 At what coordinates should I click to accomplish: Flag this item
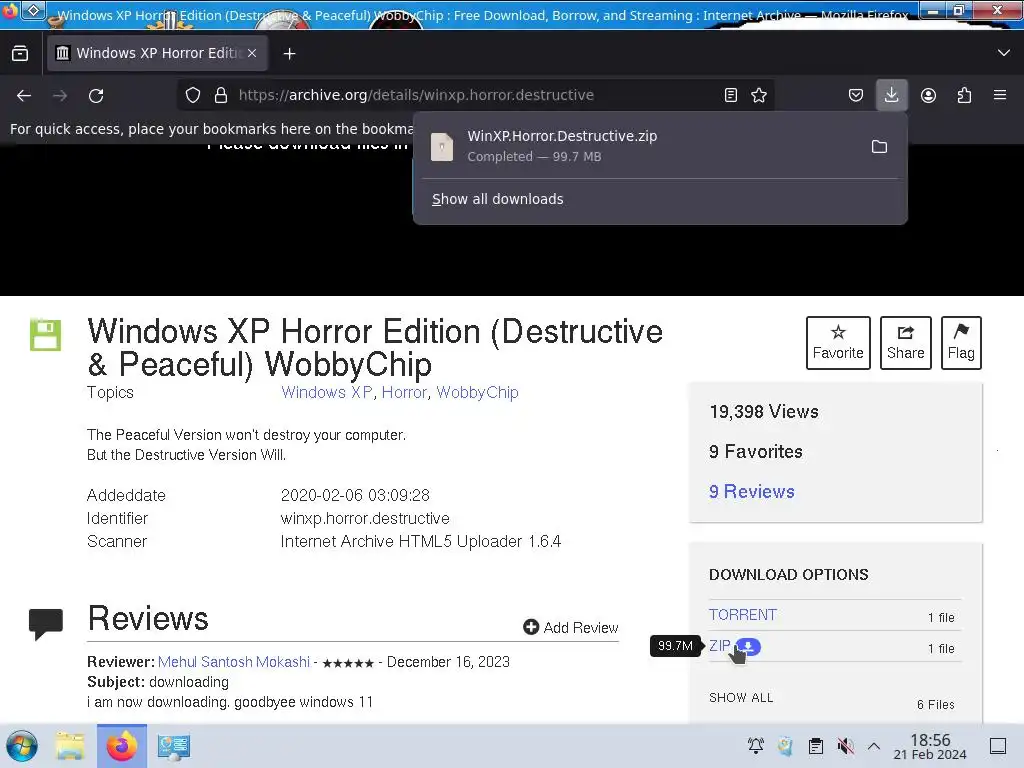tap(961, 343)
